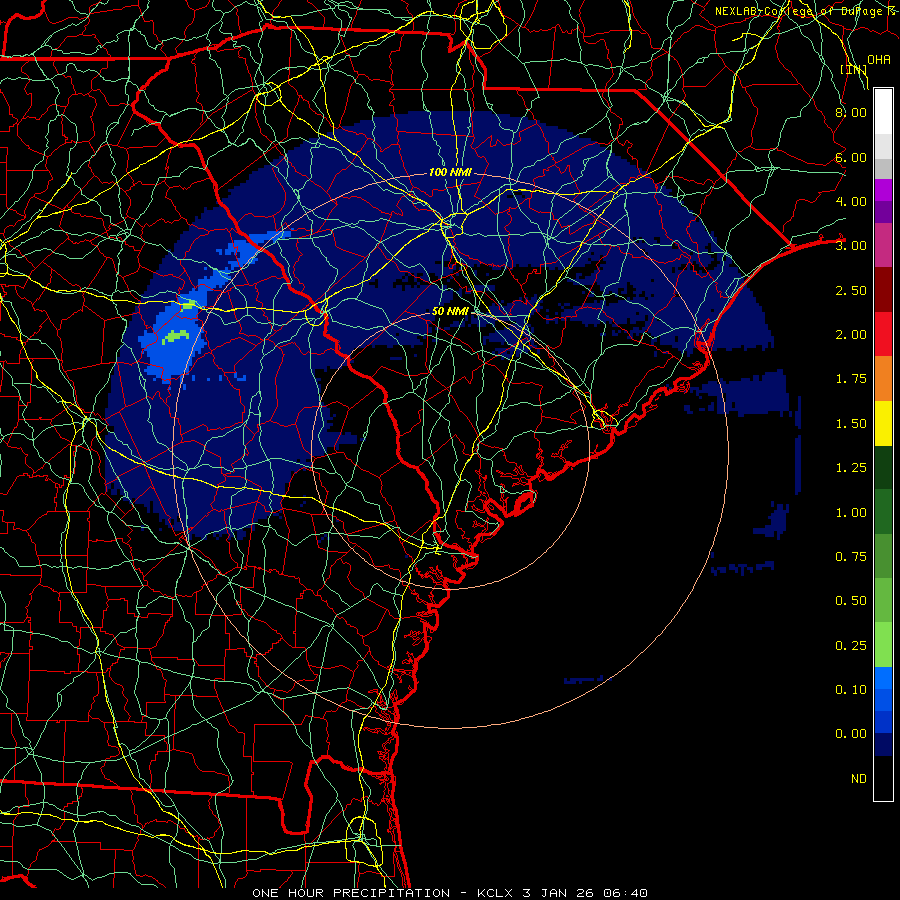This screenshot has width=900, height=900.
Task: Click the [IN] units label
Action: [854, 70]
